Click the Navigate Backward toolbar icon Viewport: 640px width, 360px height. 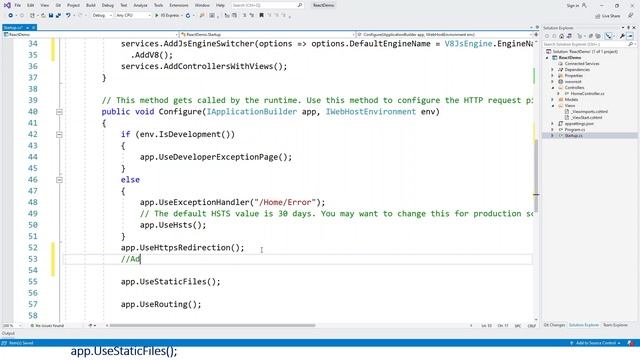(x=11, y=16)
